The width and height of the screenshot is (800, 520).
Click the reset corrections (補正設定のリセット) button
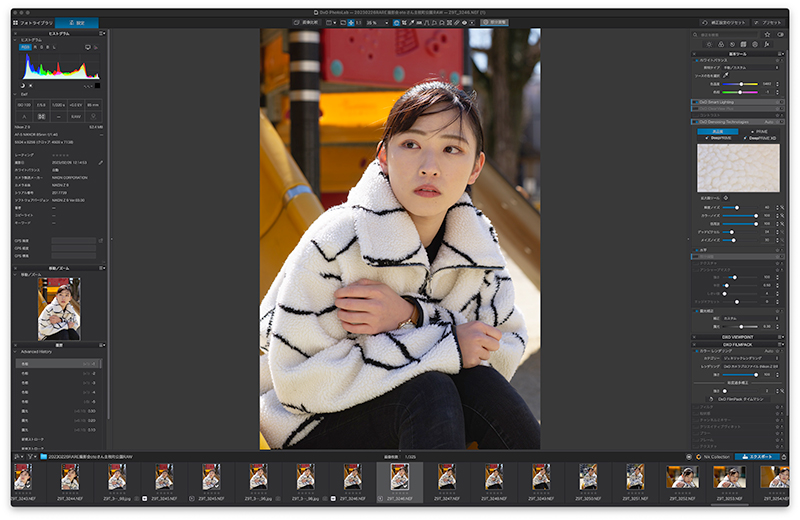[x=725, y=22]
